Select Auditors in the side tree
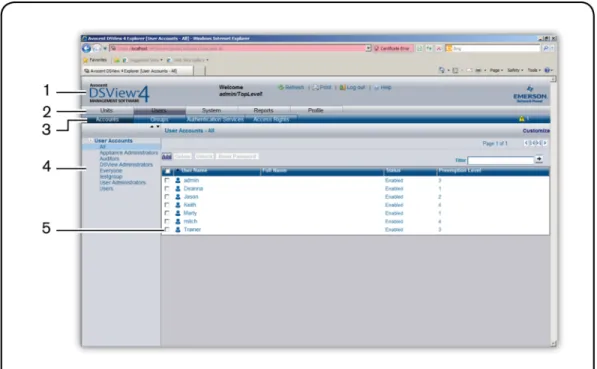This screenshot has width=597, height=369. click(x=109, y=158)
